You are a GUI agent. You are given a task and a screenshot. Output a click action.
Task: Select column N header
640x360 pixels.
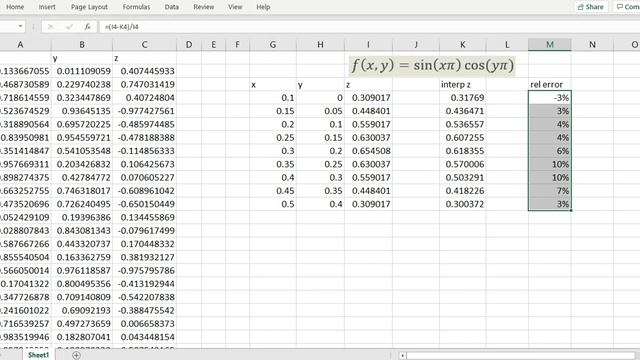[592, 45]
